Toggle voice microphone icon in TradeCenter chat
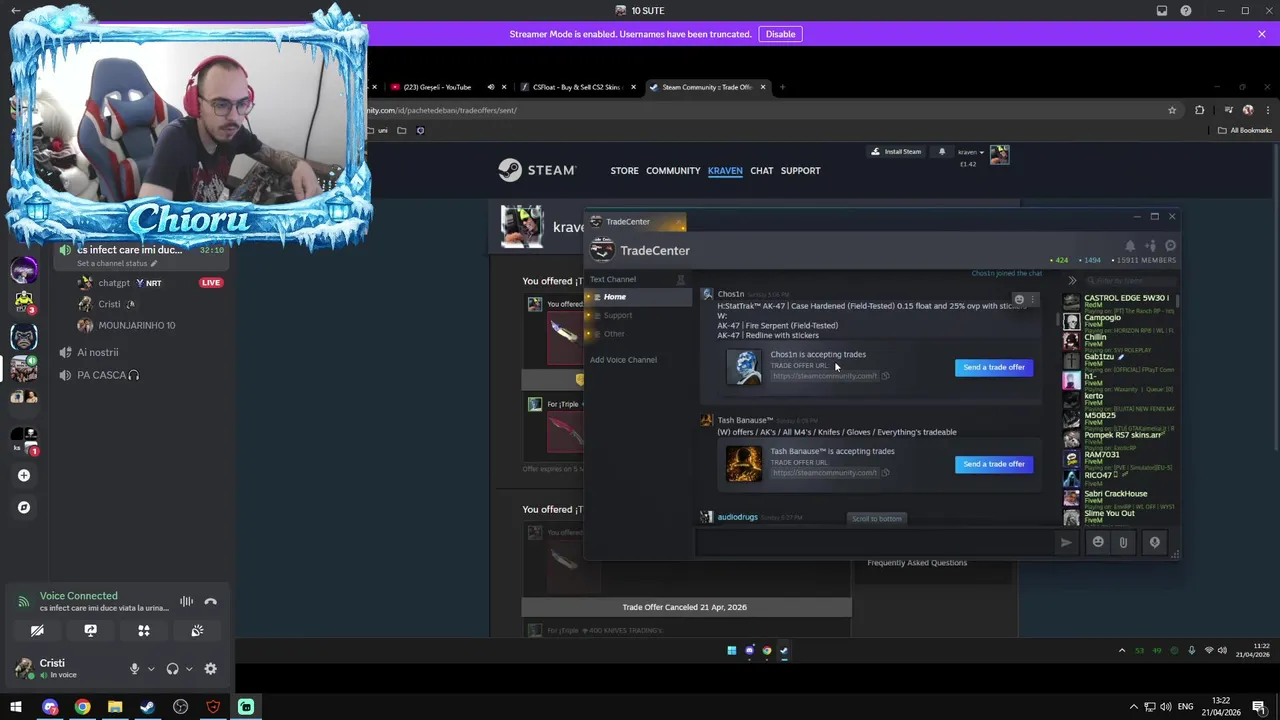The width and height of the screenshot is (1280, 720). 1154,542
